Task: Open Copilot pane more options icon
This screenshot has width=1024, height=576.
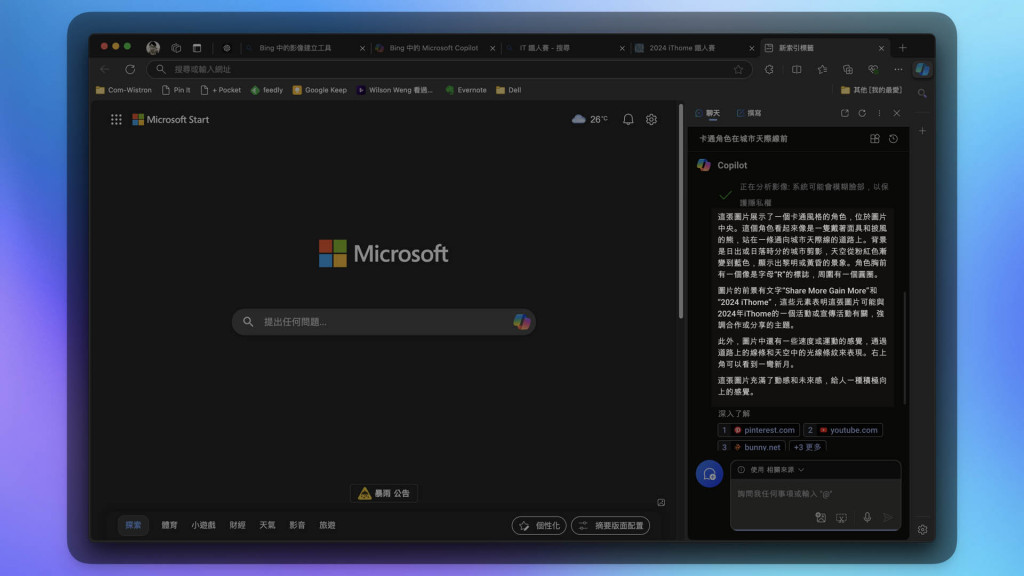Action: tap(879, 113)
